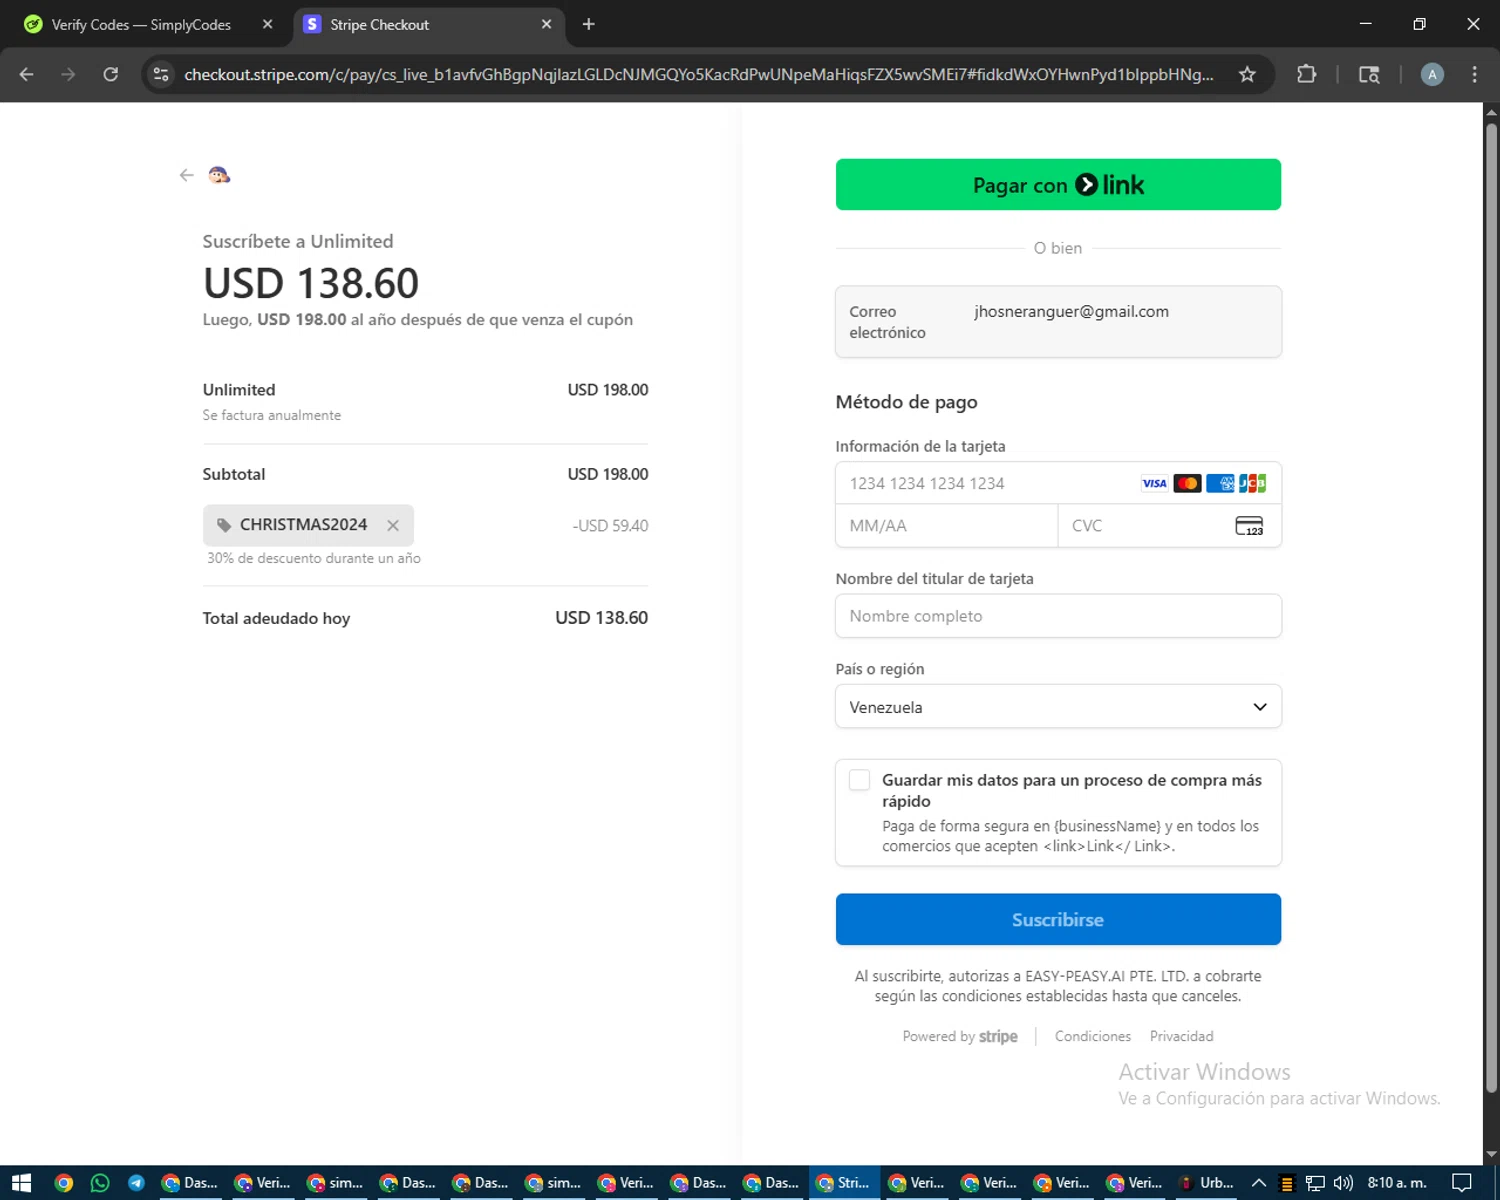Go forward in browser history
This screenshot has width=1500, height=1200.
pos(68,74)
